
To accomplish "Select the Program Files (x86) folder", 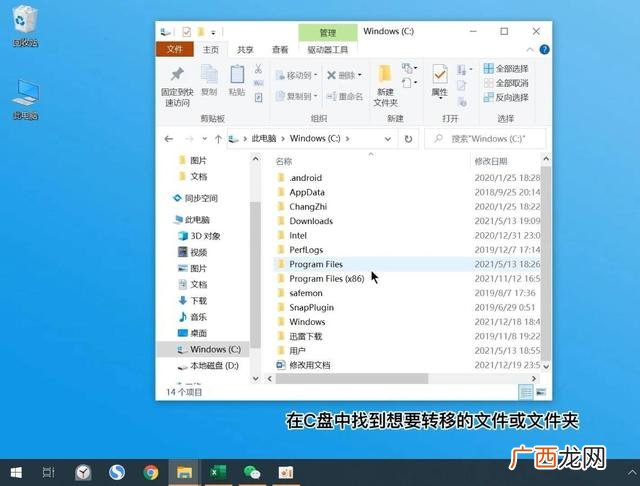I will pos(326,279).
